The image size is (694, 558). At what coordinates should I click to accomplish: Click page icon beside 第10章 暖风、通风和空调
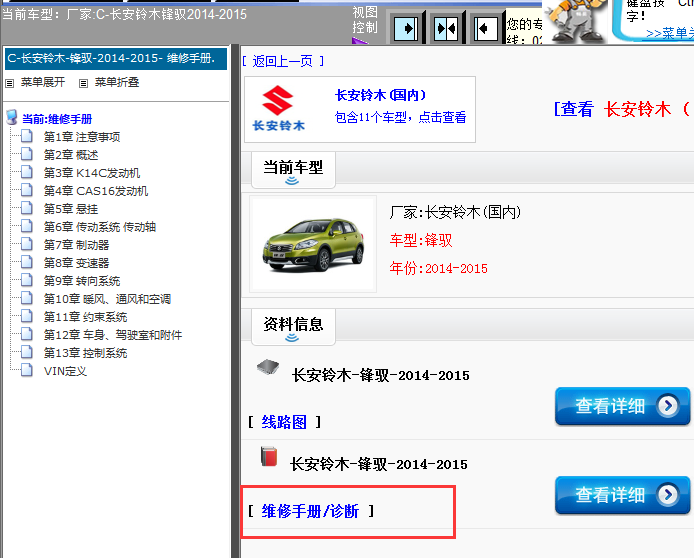click(x=27, y=298)
